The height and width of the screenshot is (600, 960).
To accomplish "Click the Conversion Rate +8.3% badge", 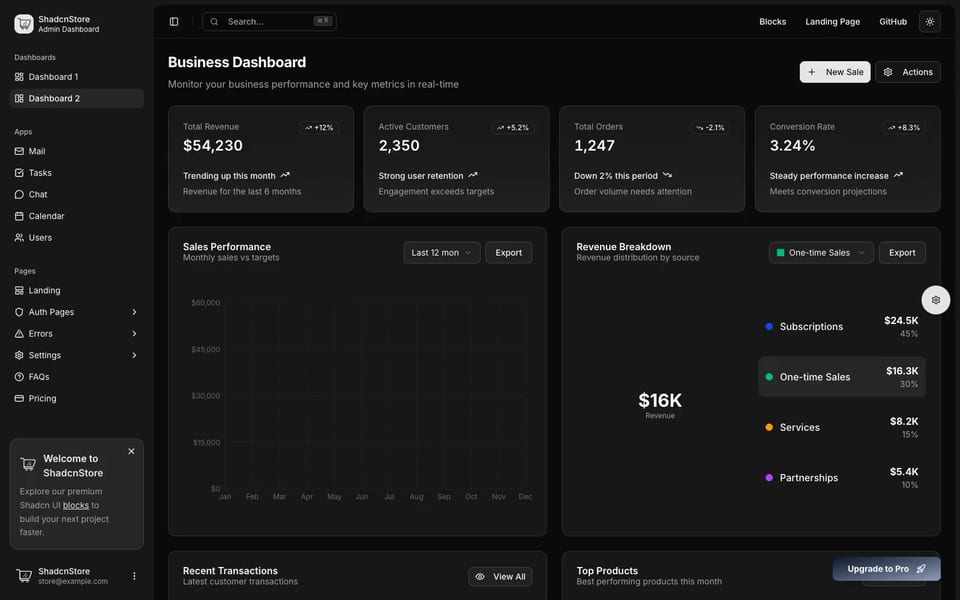I will click(x=904, y=127).
